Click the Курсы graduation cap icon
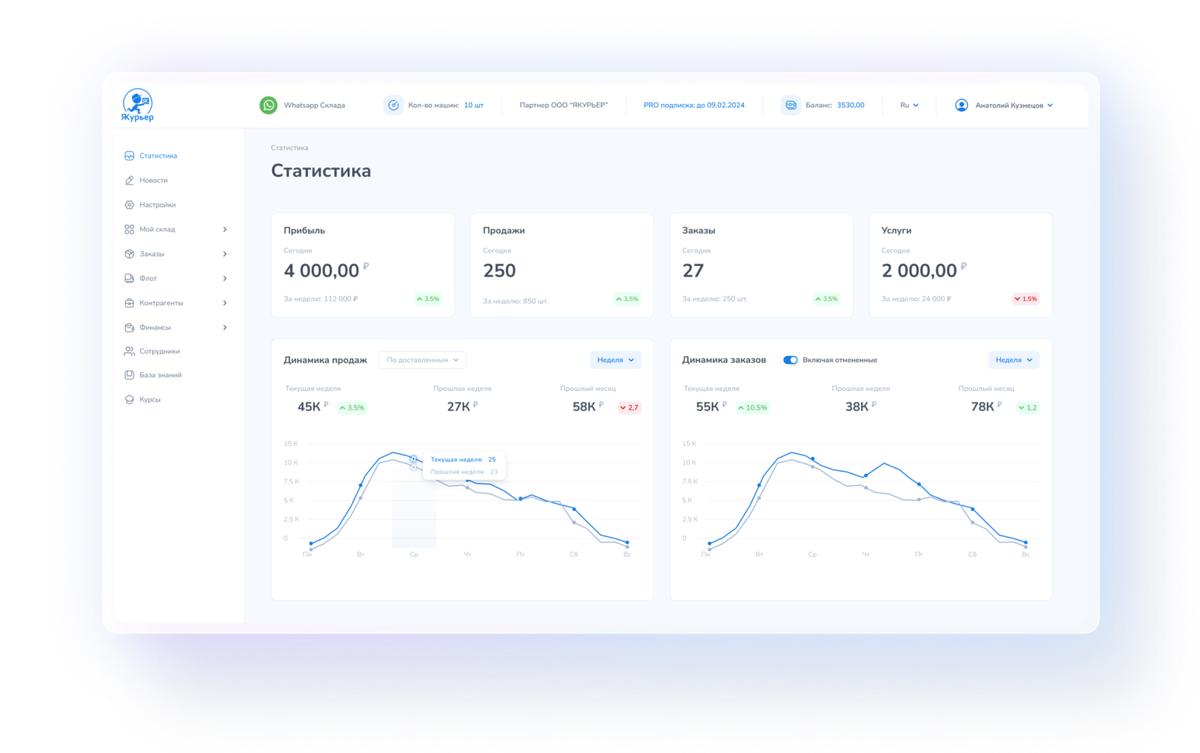The image size is (1200, 753). coord(129,399)
